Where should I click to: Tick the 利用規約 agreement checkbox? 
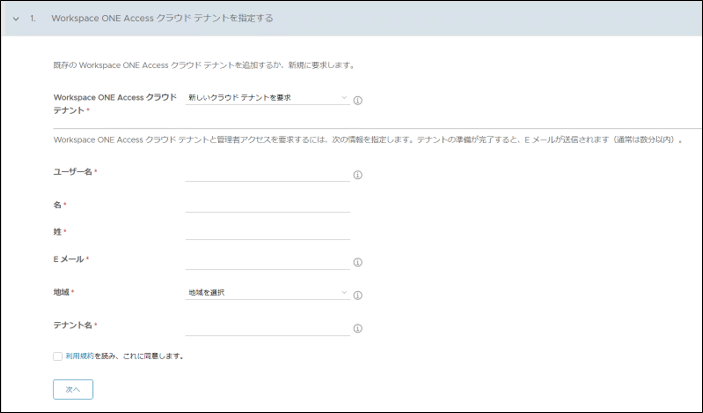pos(58,356)
